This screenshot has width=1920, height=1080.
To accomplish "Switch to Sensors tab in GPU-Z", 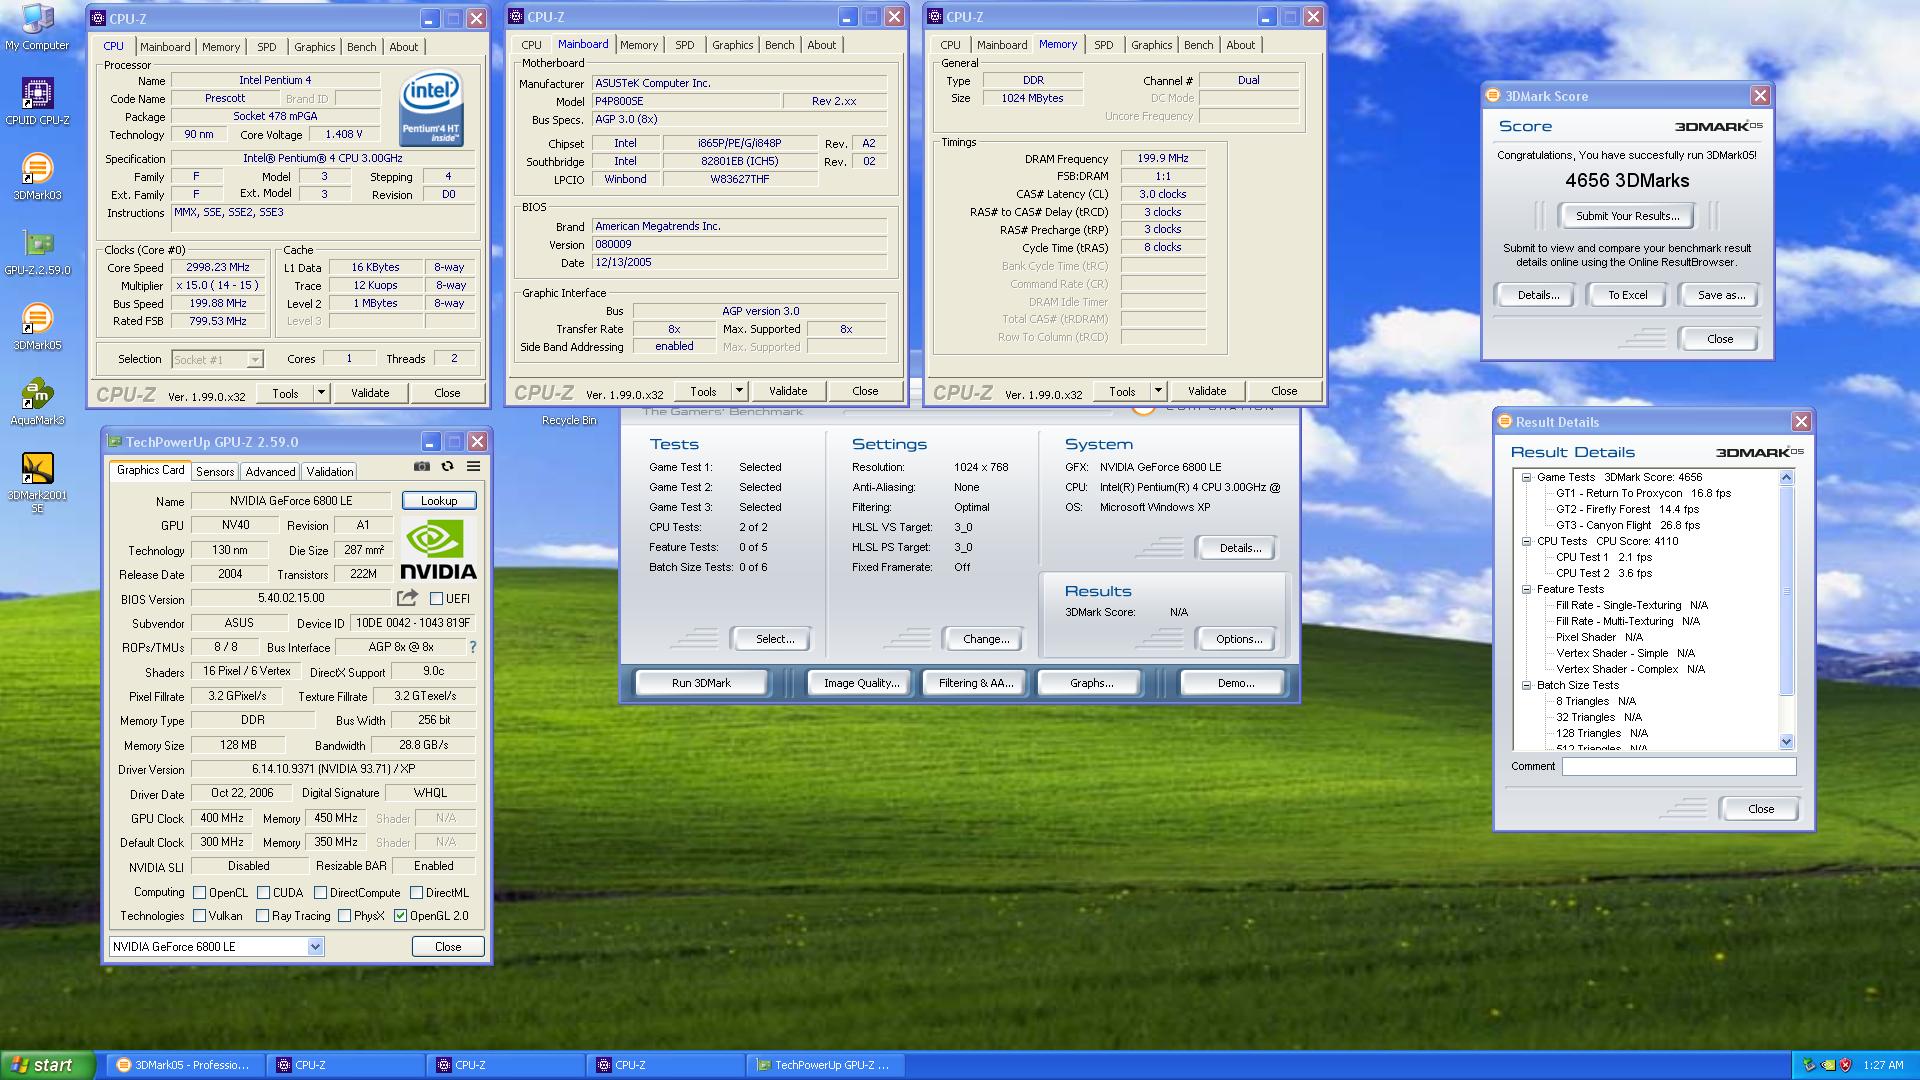I will [215, 472].
